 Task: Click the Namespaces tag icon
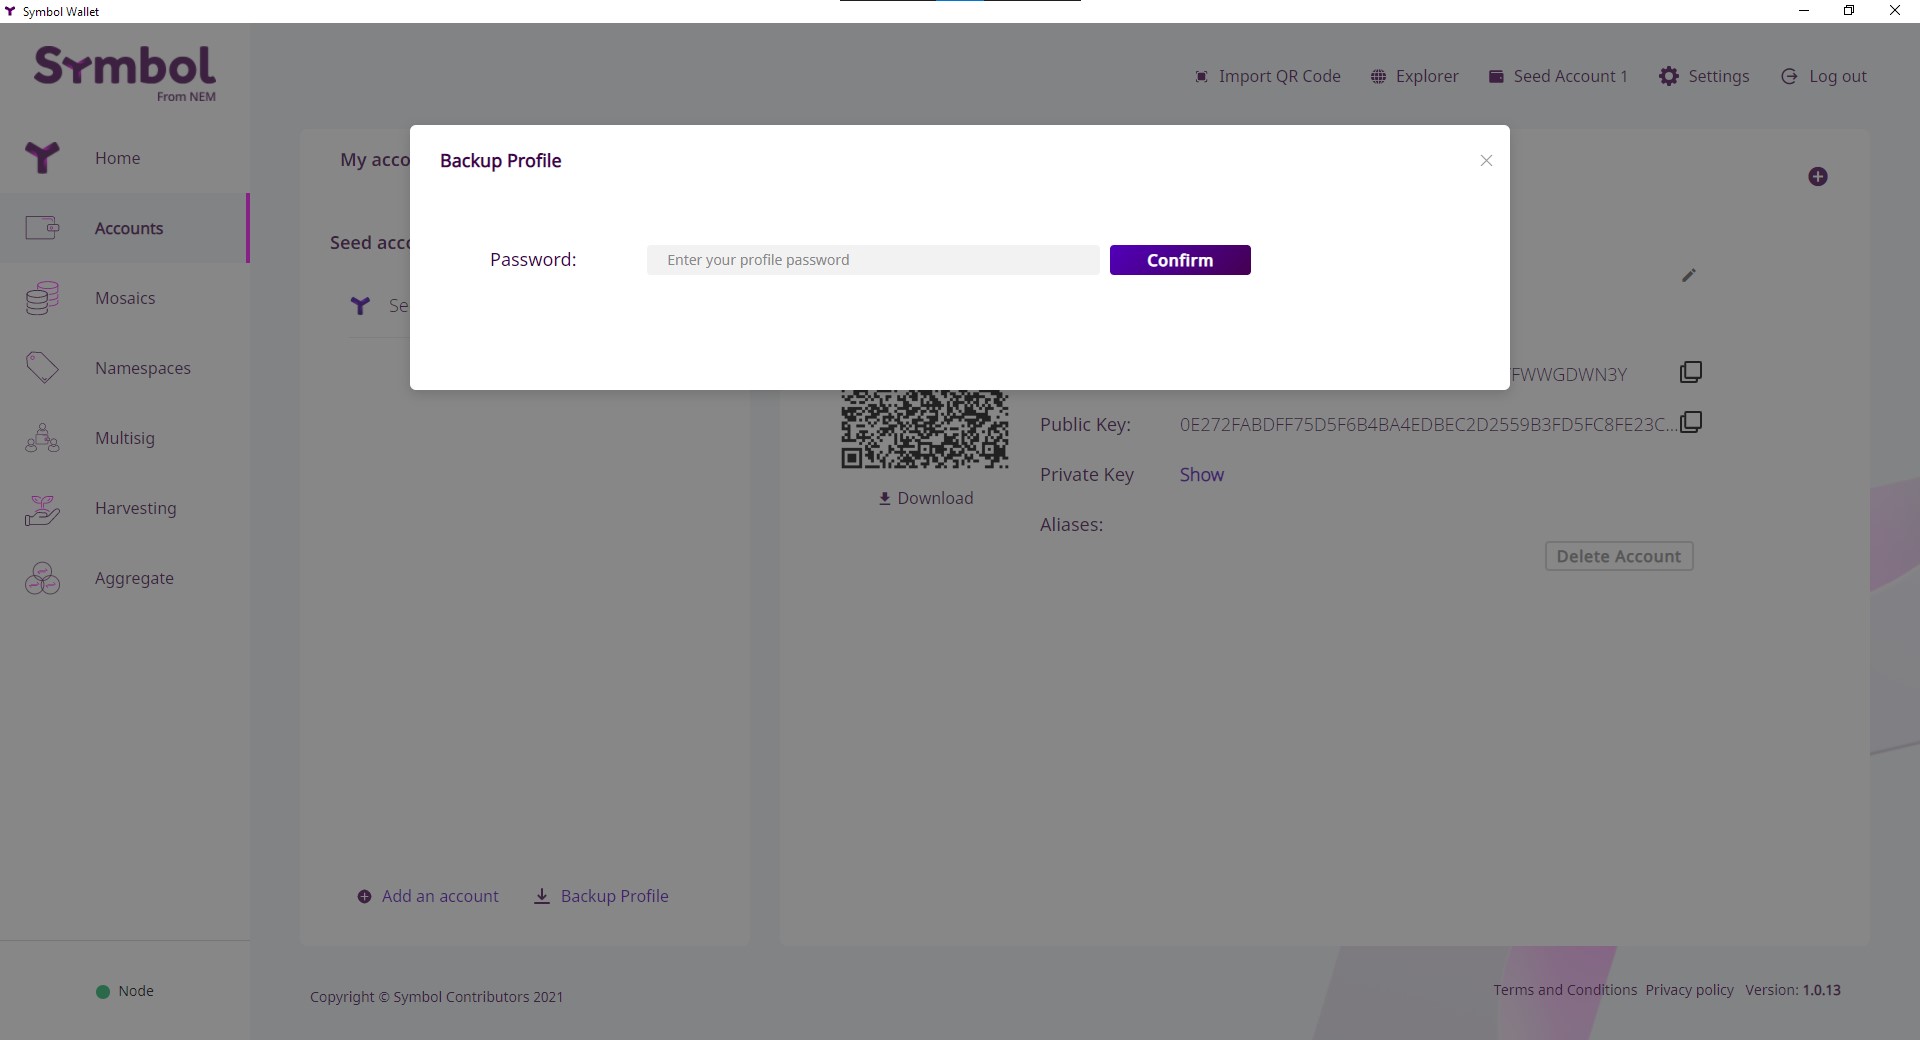pyautogui.click(x=42, y=368)
